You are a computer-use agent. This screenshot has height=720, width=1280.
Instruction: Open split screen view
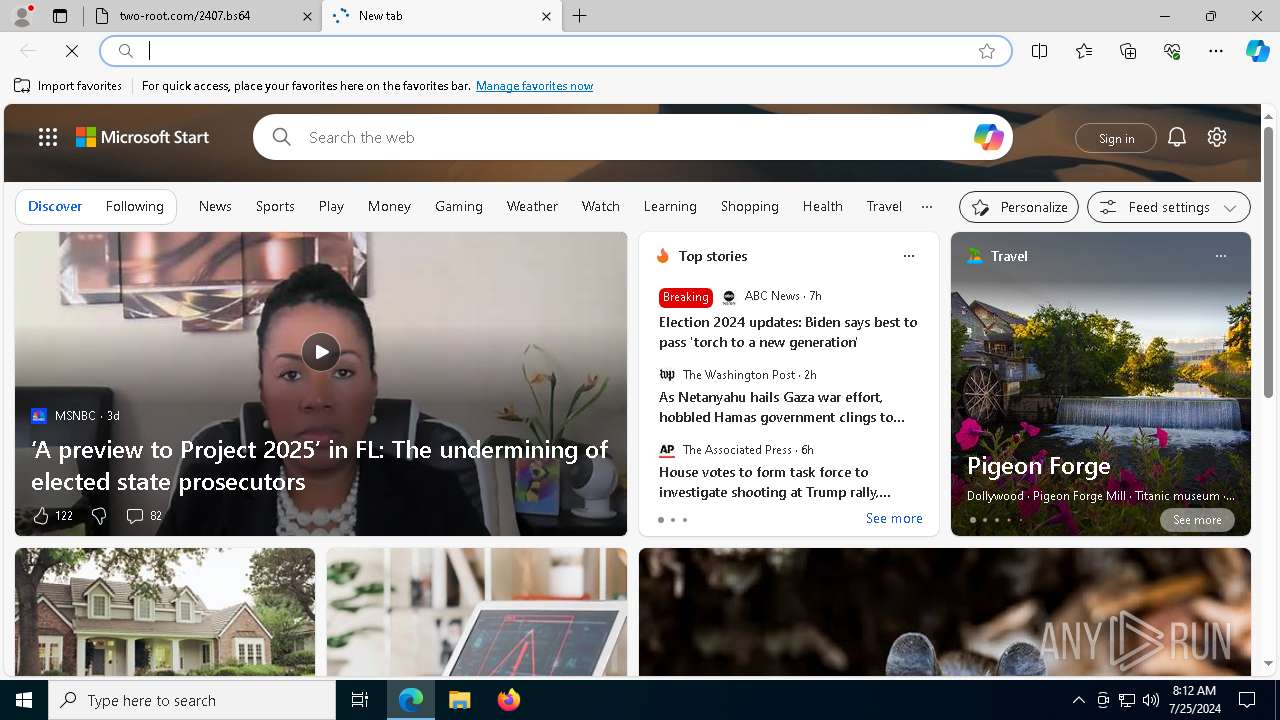[x=1039, y=51]
